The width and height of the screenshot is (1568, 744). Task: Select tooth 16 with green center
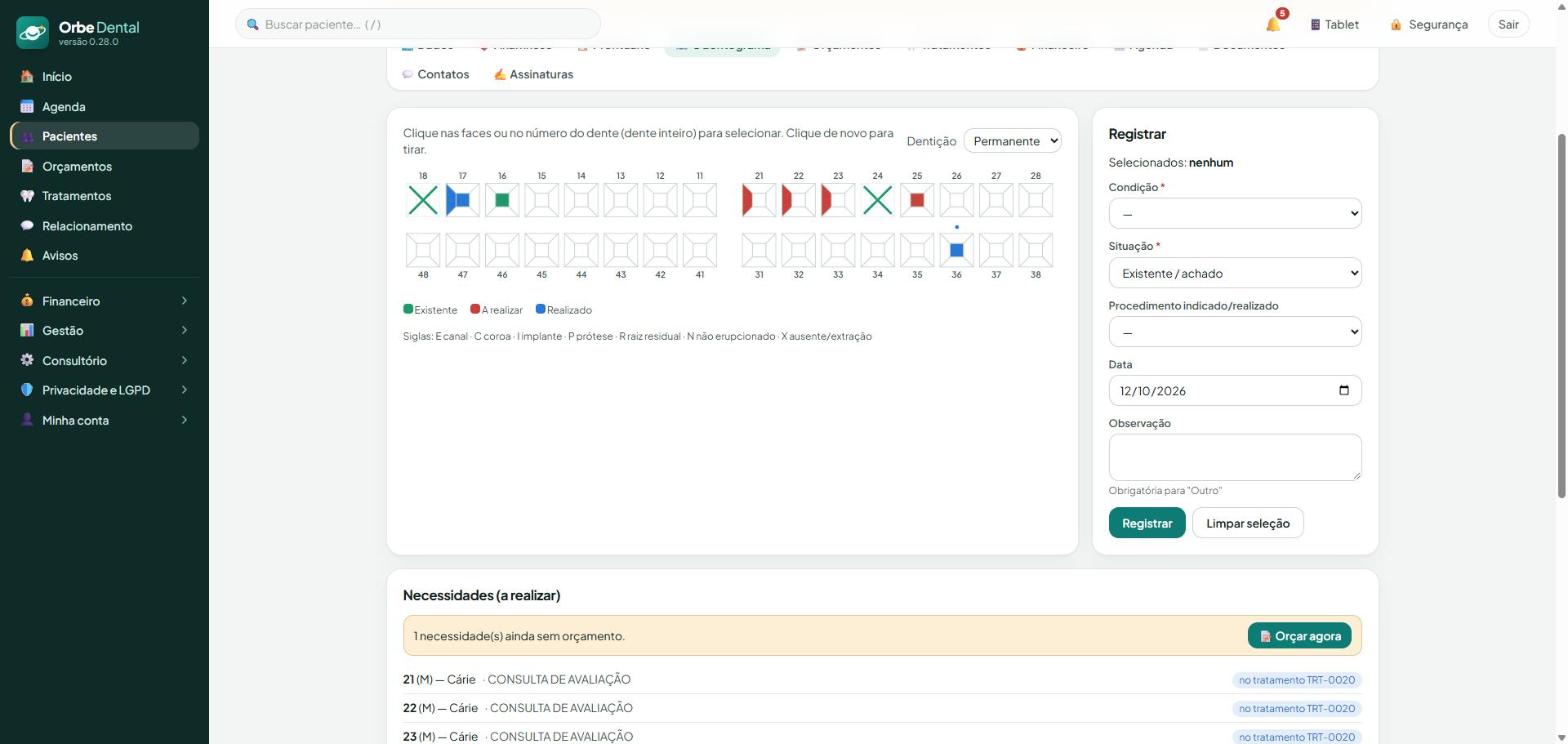[502, 200]
